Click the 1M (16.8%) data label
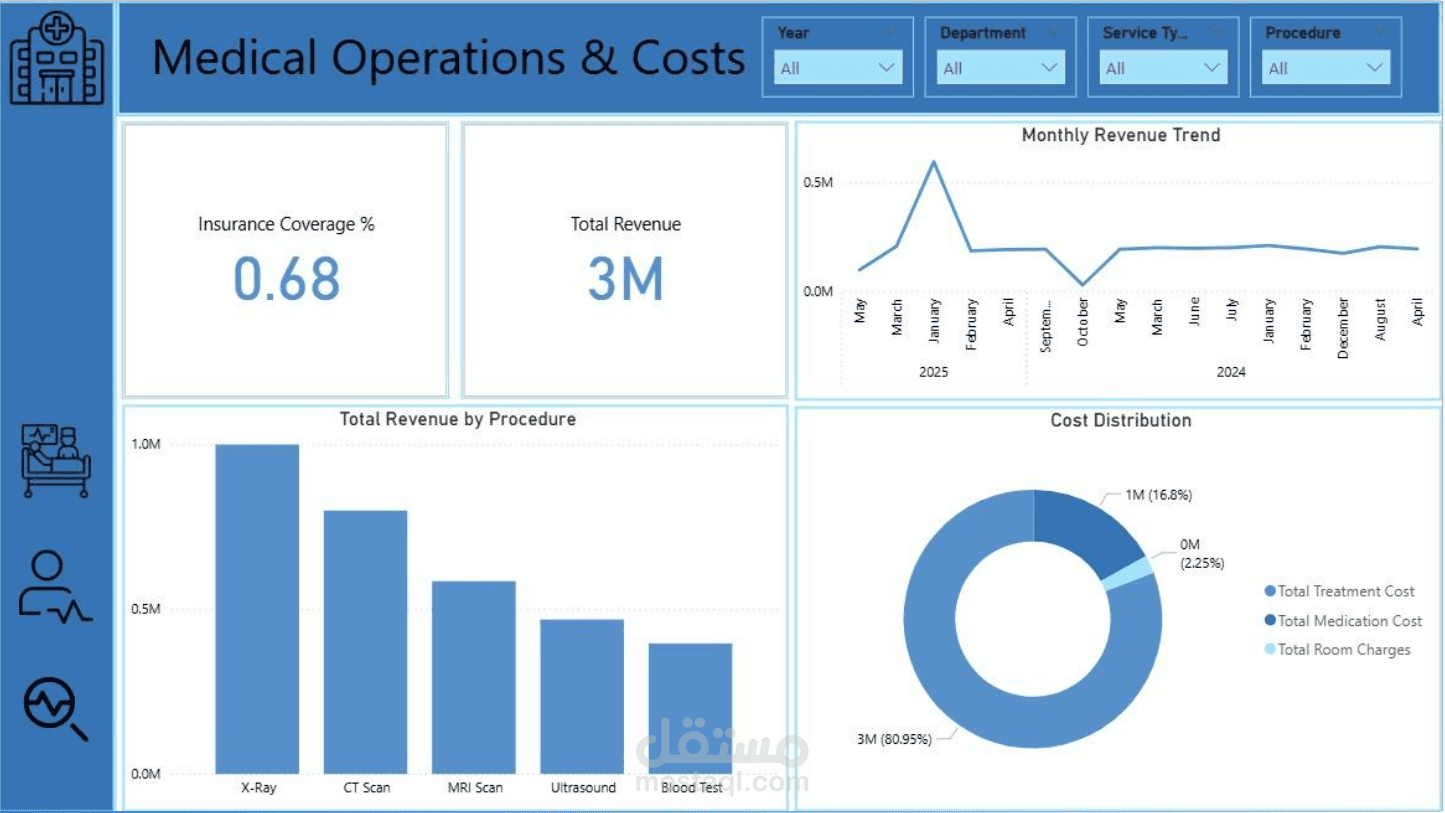This screenshot has width=1445, height=813. [1158, 495]
